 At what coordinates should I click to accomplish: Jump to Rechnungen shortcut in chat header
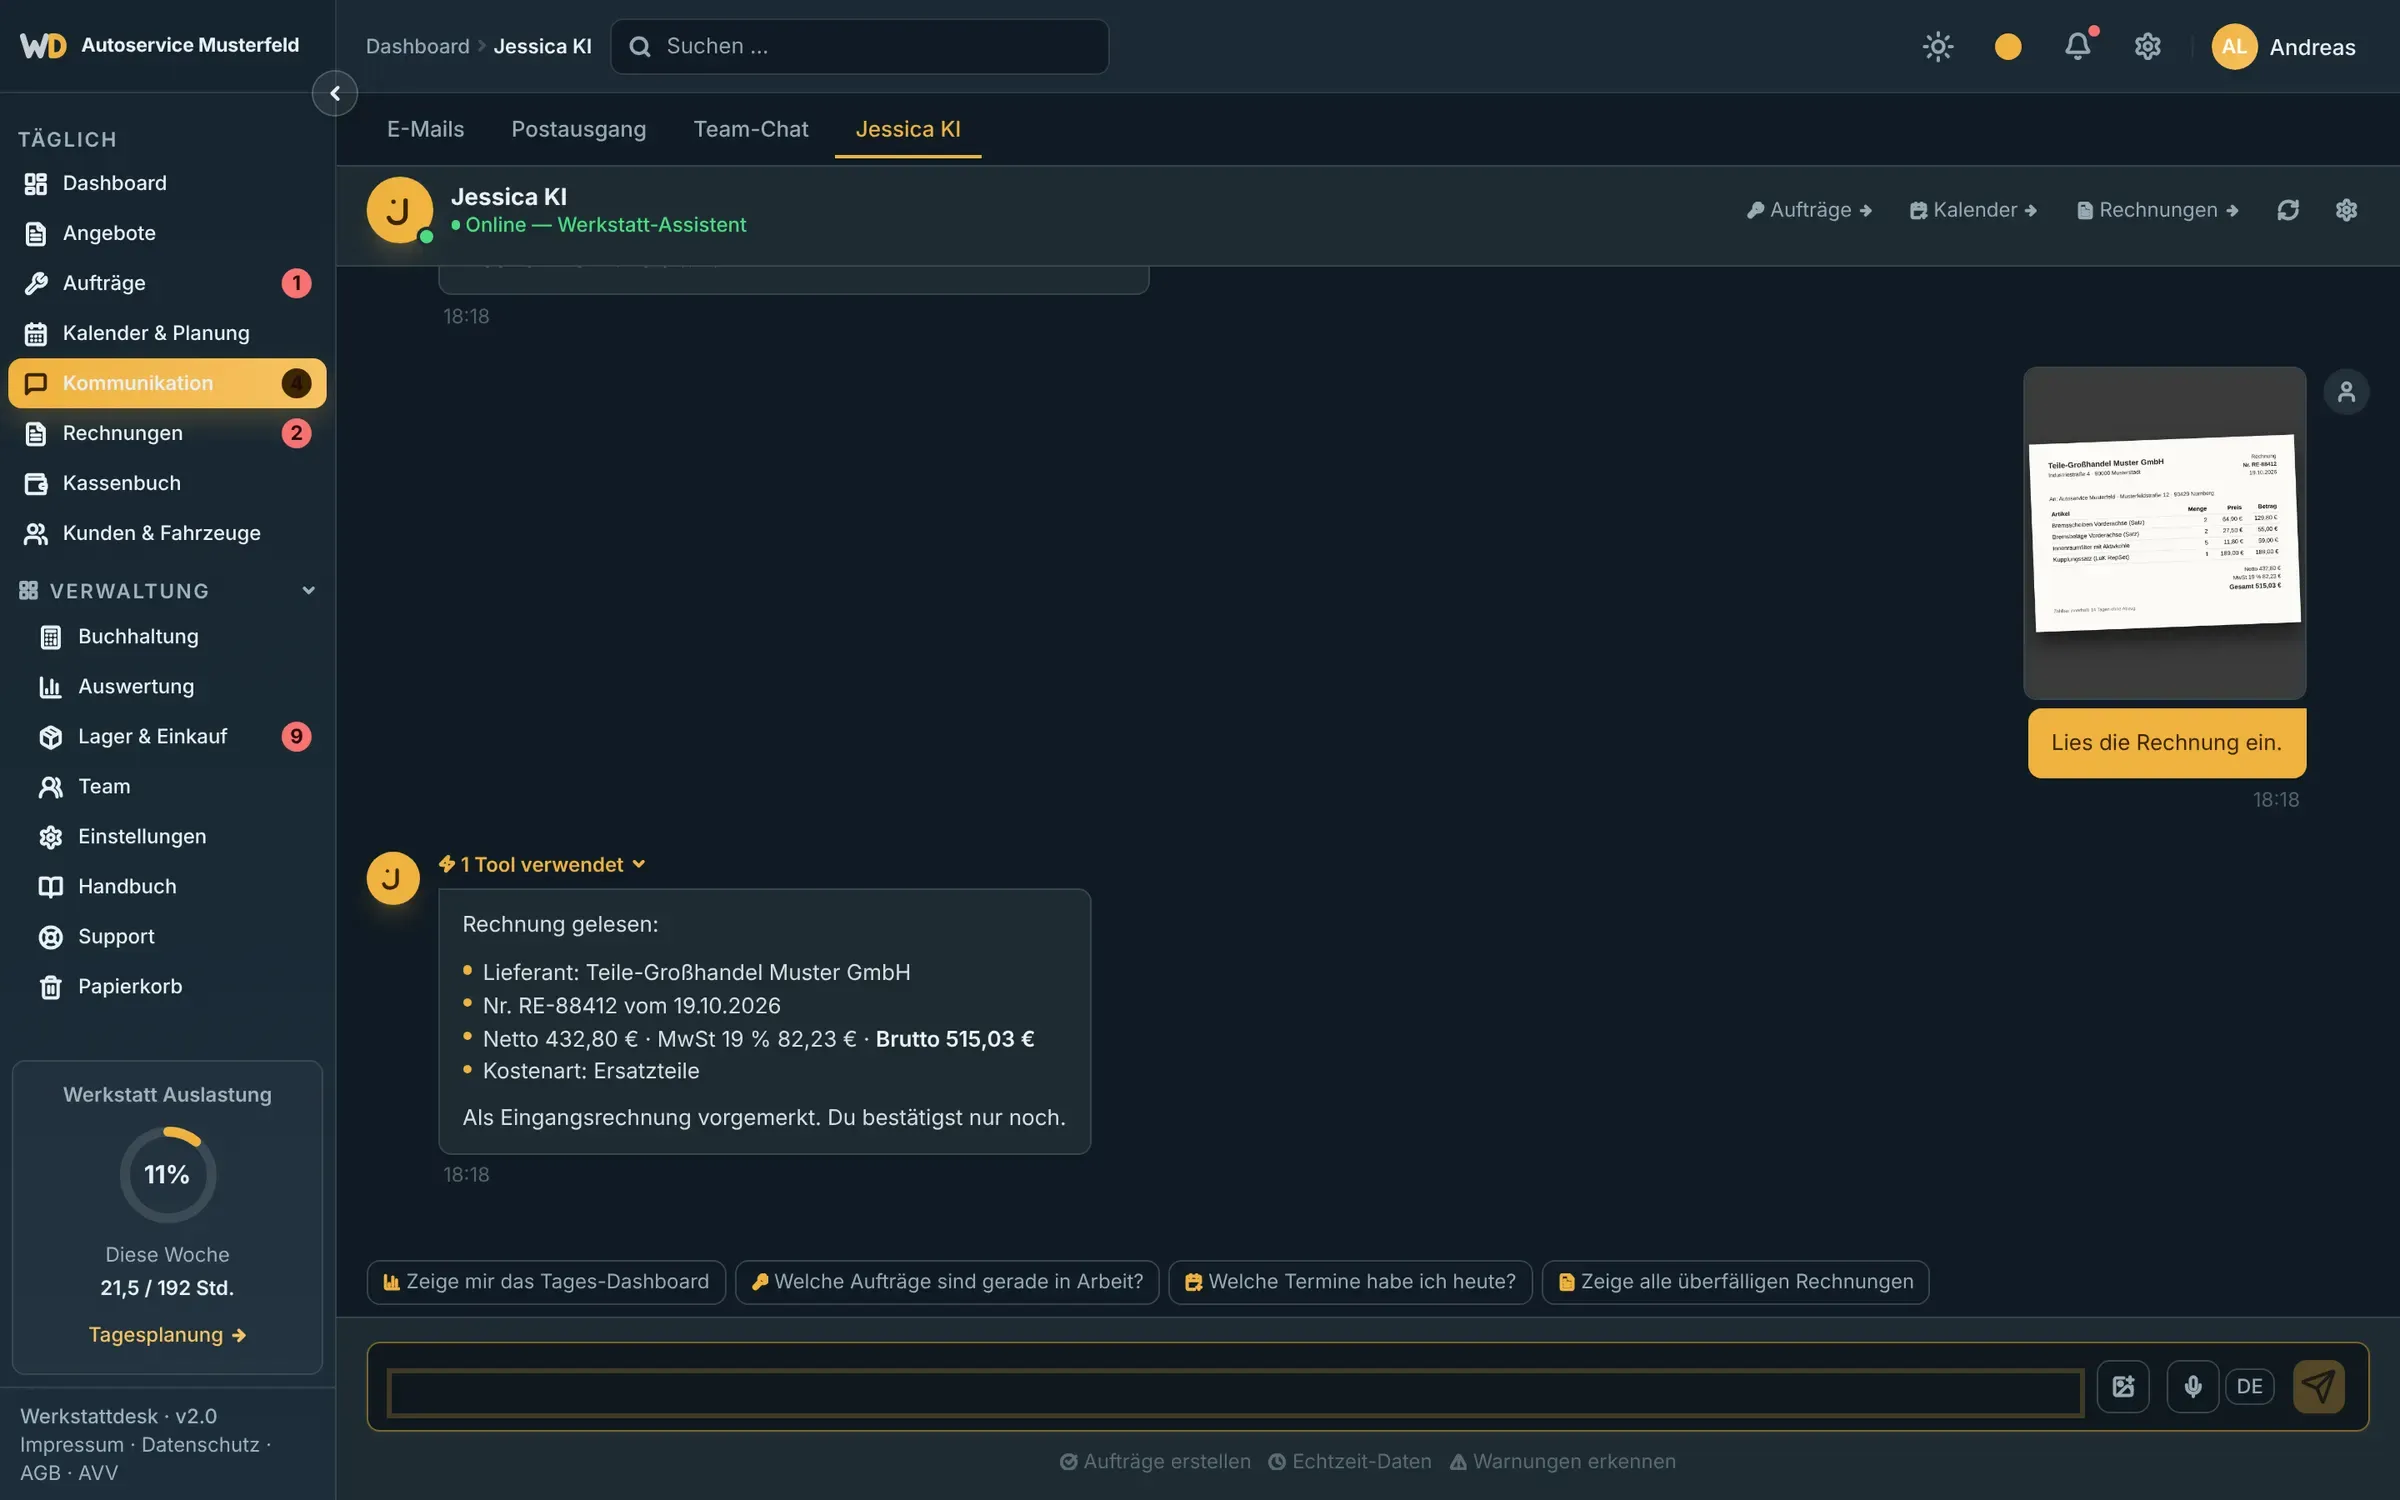(x=2157, y=210)
